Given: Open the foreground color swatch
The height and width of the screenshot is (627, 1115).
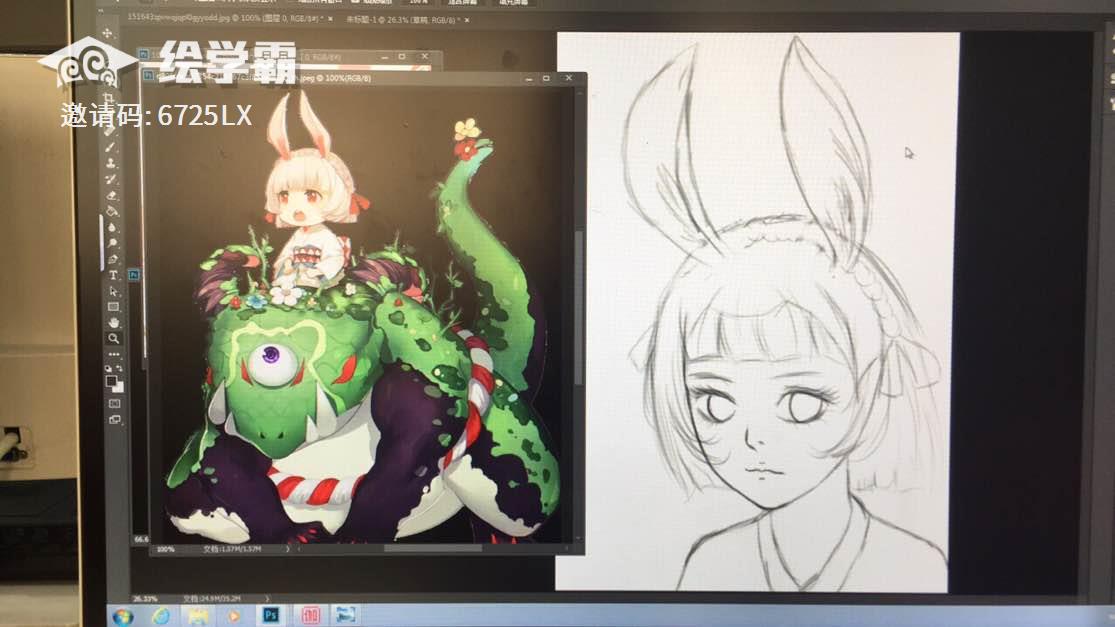Looking at the screenshot, I should (x=111, y=381).
